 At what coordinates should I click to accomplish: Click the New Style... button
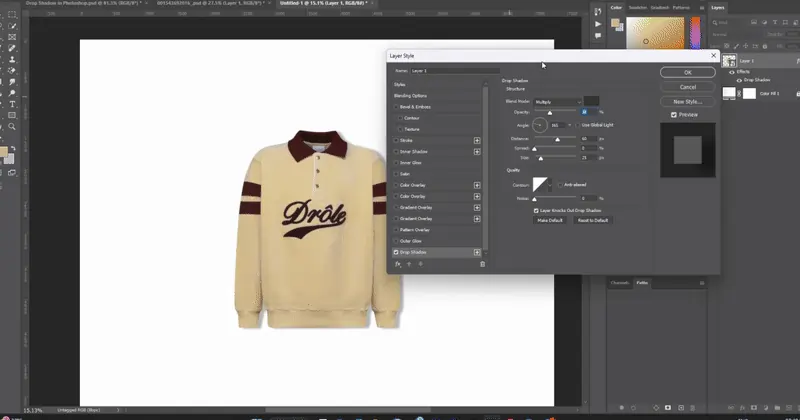(x=688, y=102)
